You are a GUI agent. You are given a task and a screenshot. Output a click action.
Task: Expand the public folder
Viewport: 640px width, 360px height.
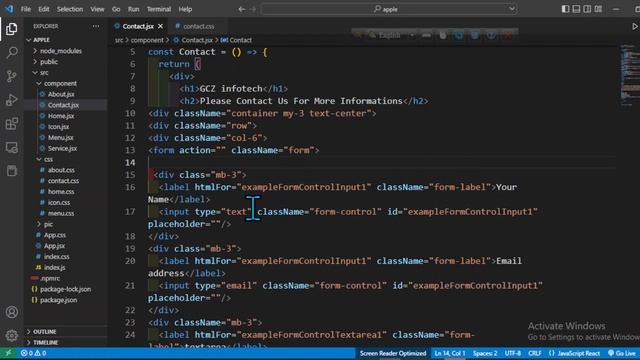[x=49, y=62]
